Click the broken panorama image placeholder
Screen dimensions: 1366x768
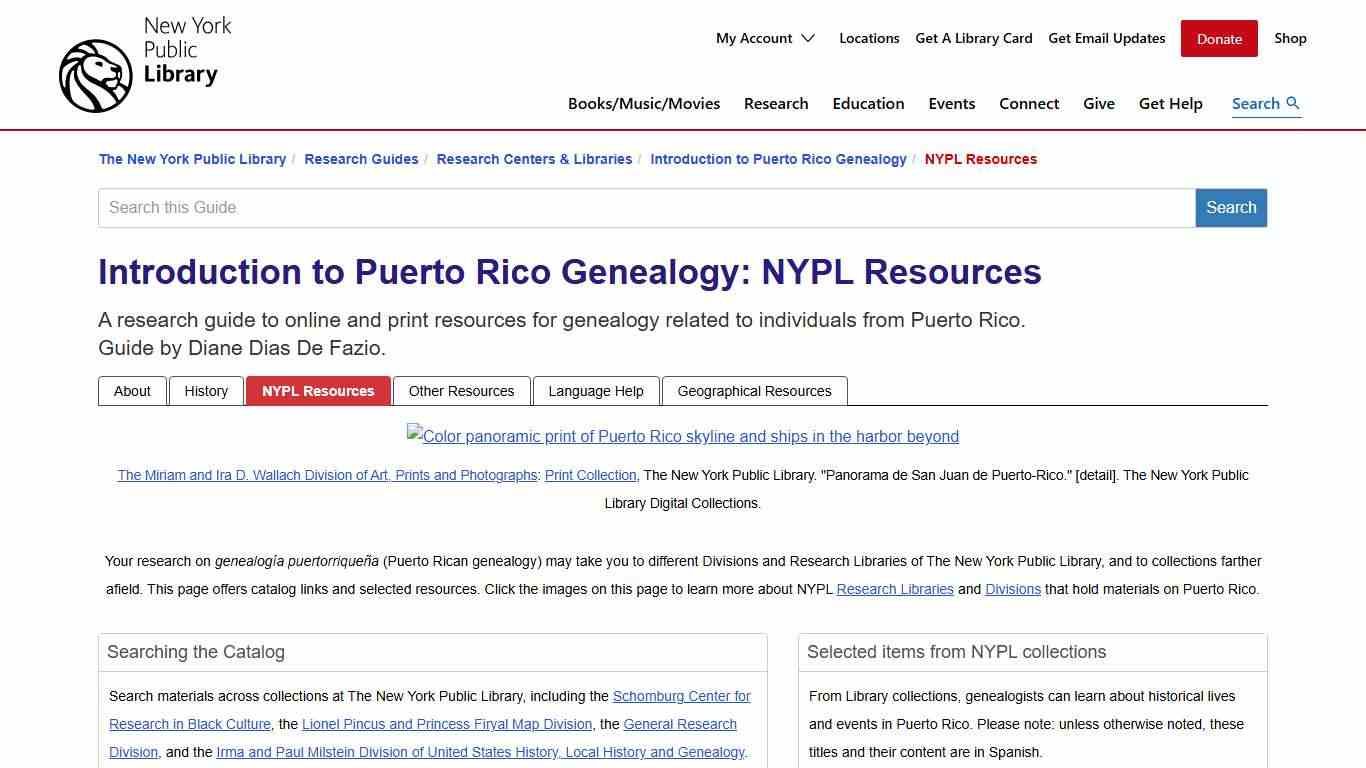(x=683, y=436)
